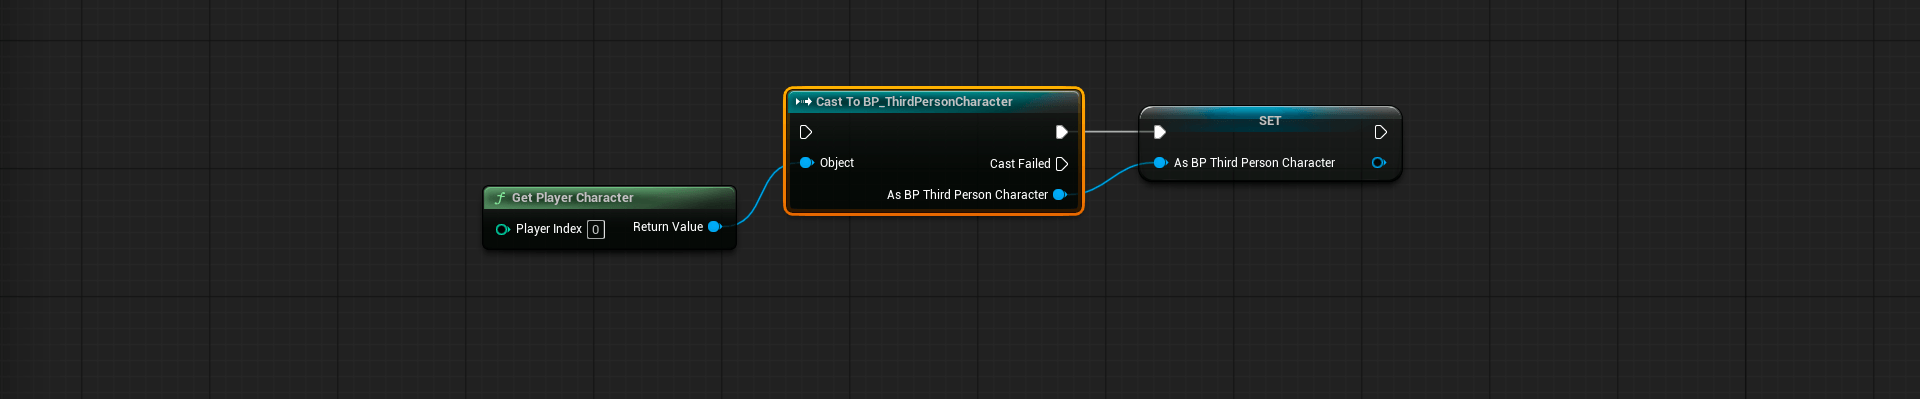The height and width of the screenshot is (399, 1920).
Task: Click the Cast node input execution pin
Action: pyautogui.click(x=806, y=132)
